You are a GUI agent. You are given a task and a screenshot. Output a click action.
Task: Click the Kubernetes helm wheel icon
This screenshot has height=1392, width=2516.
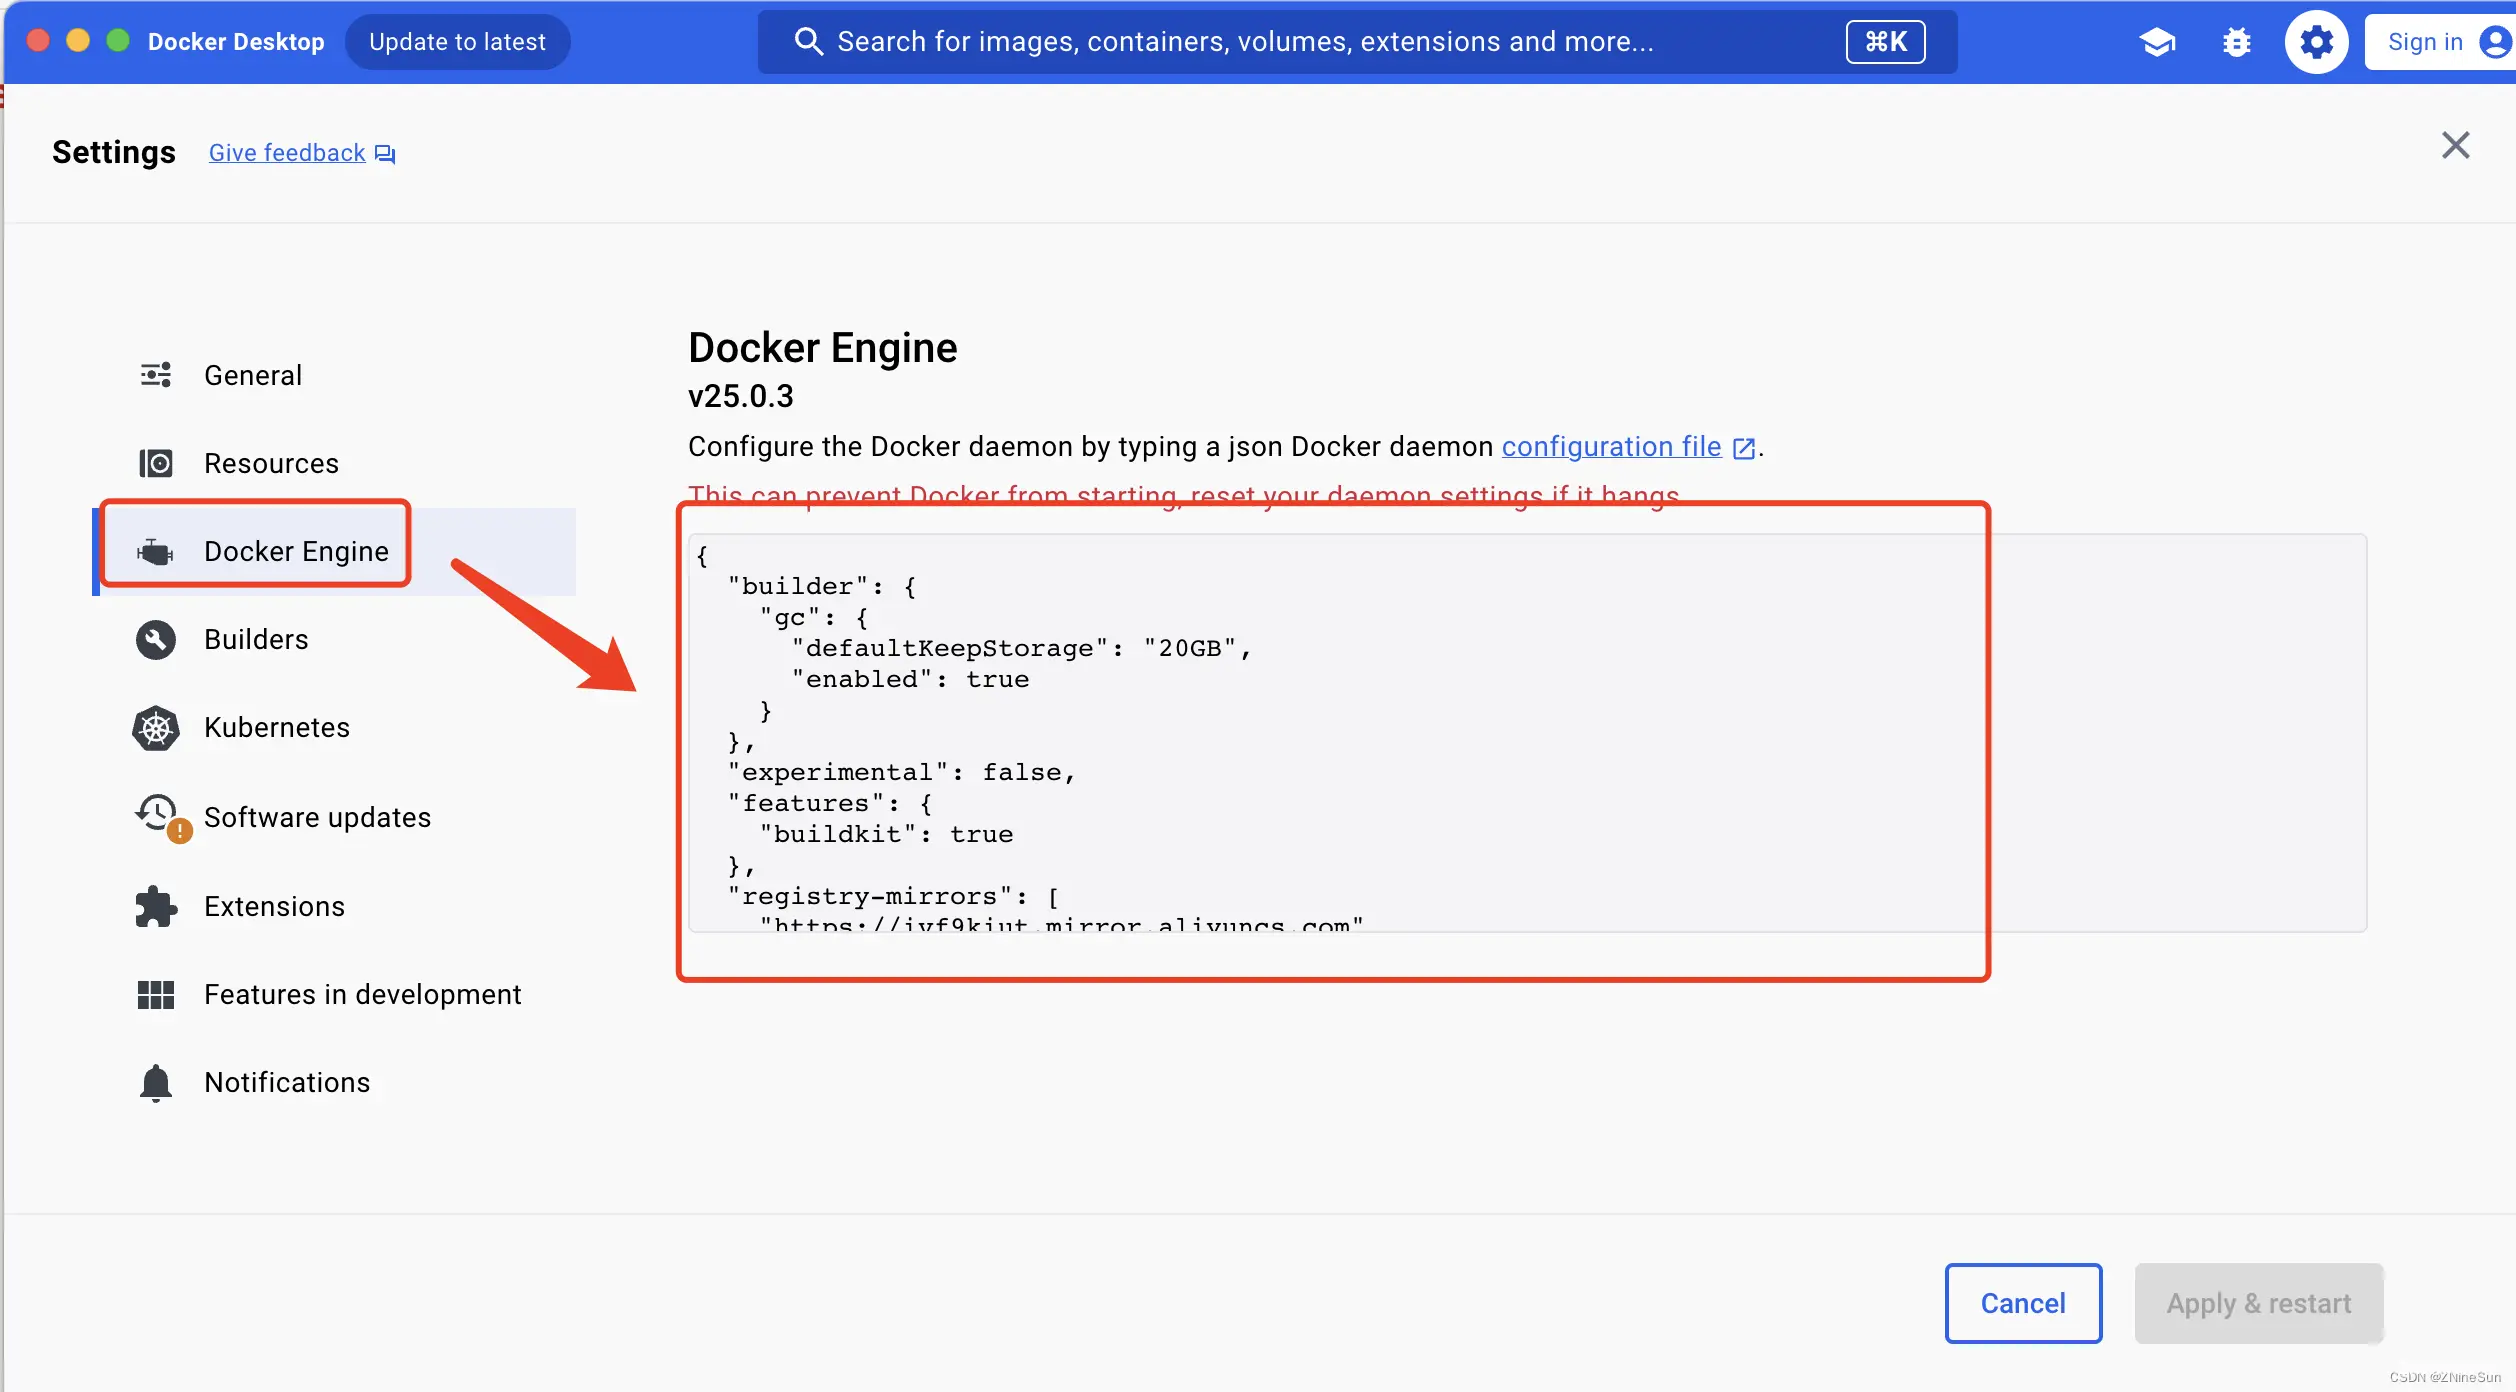(156, 728)
